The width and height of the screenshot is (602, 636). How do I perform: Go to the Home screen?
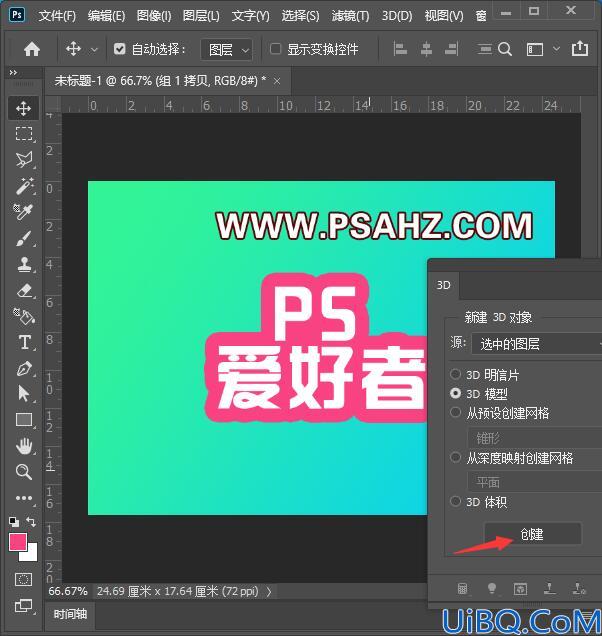pyautogui.click(x=32, y=49)
